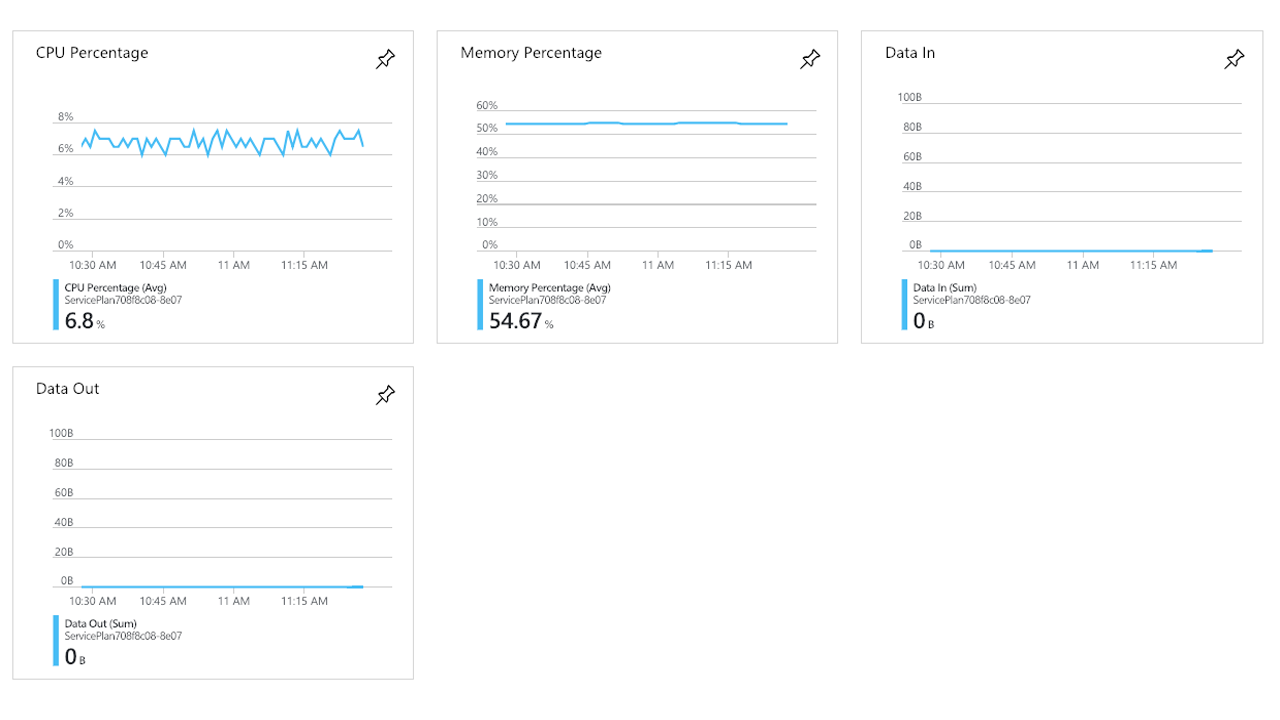Image resolution: width=1280 pixels, height=720 pixels.
Task: Click the 54.67 % memory average value
Action: [515, 321]
